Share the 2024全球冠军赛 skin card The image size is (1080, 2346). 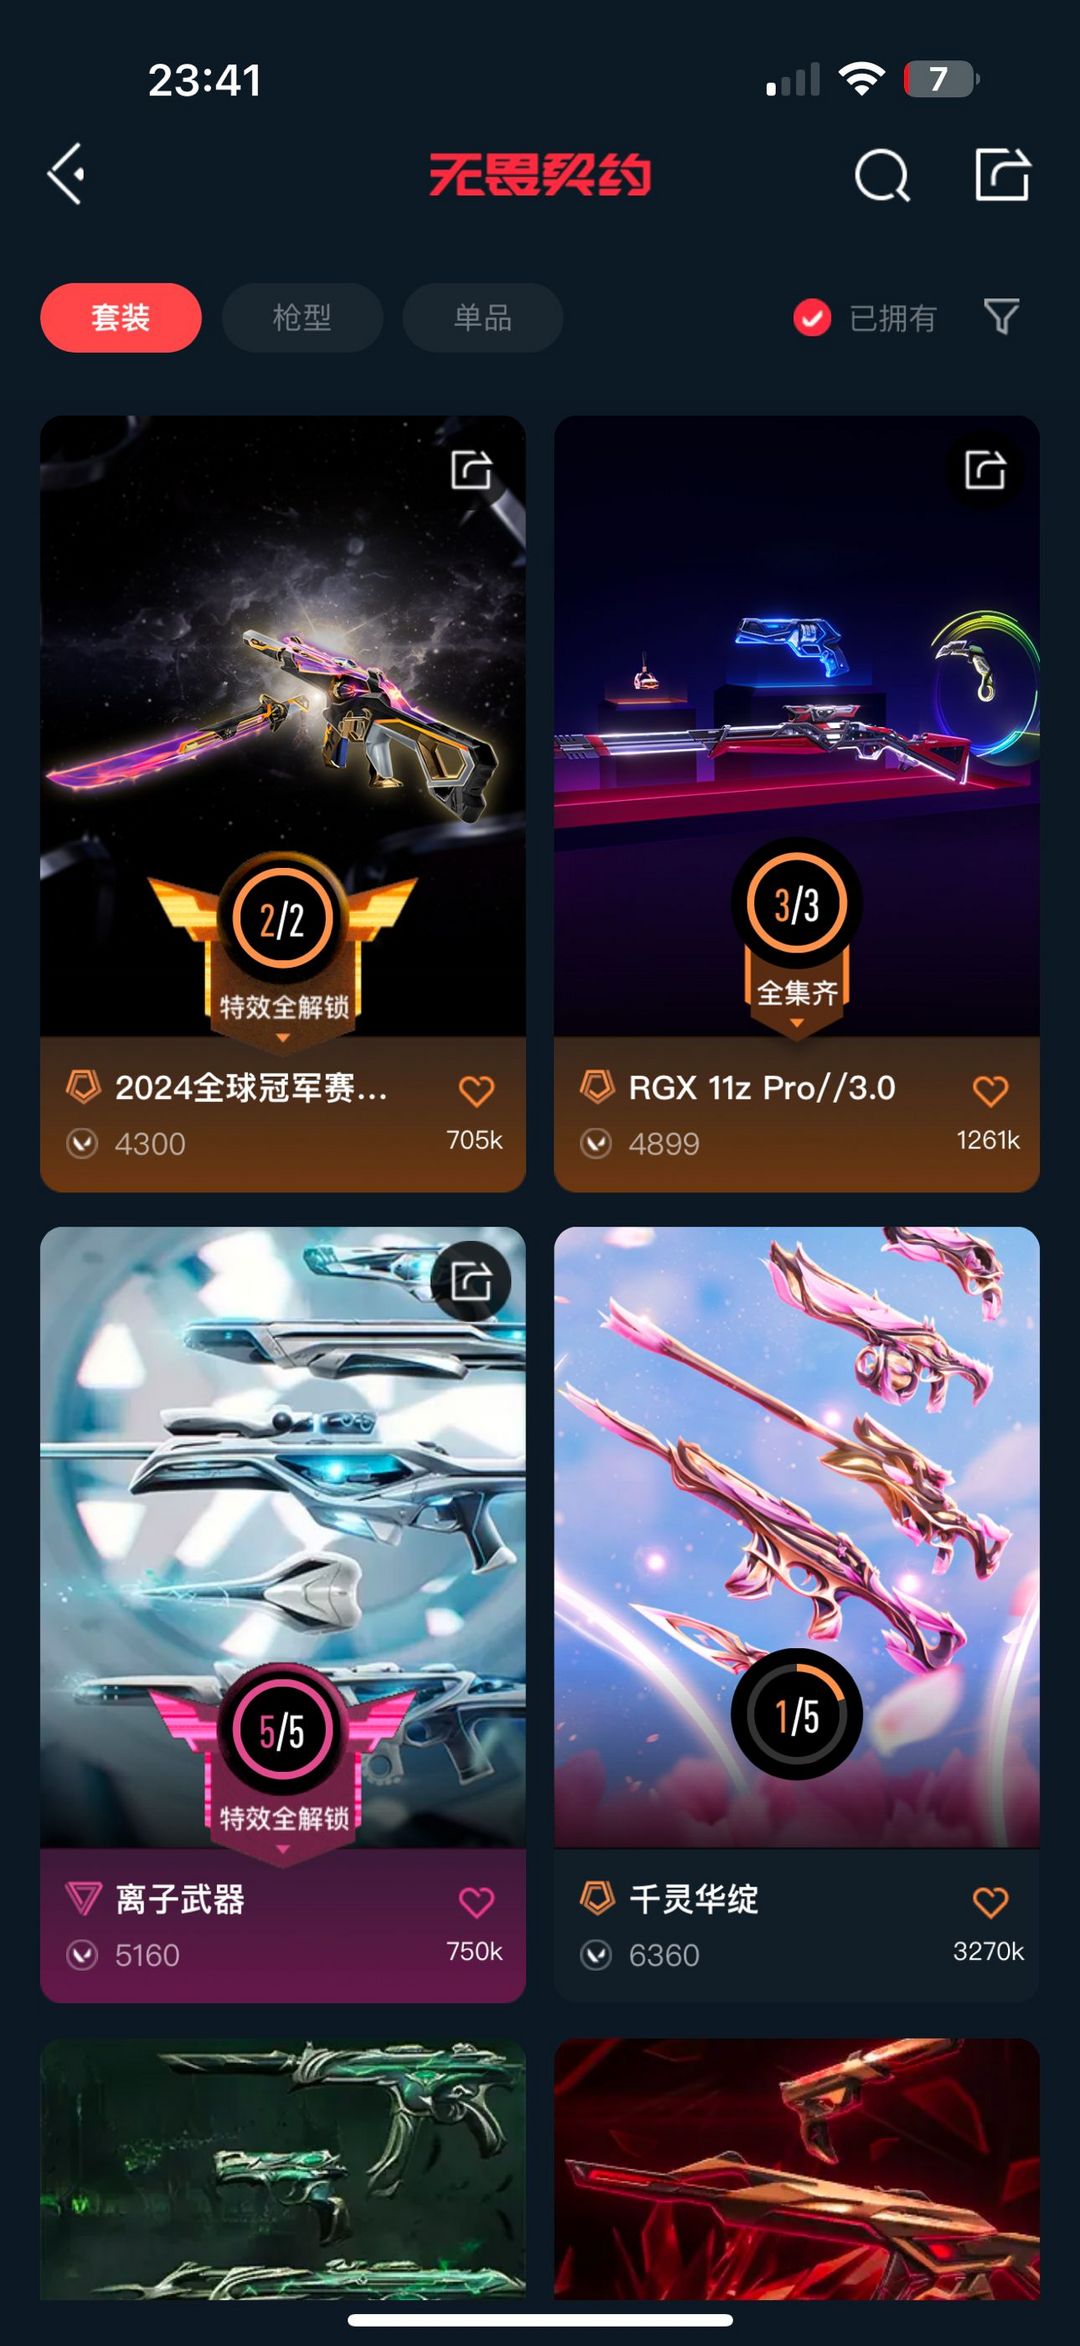pyautogui.click(x=471, y=469)
